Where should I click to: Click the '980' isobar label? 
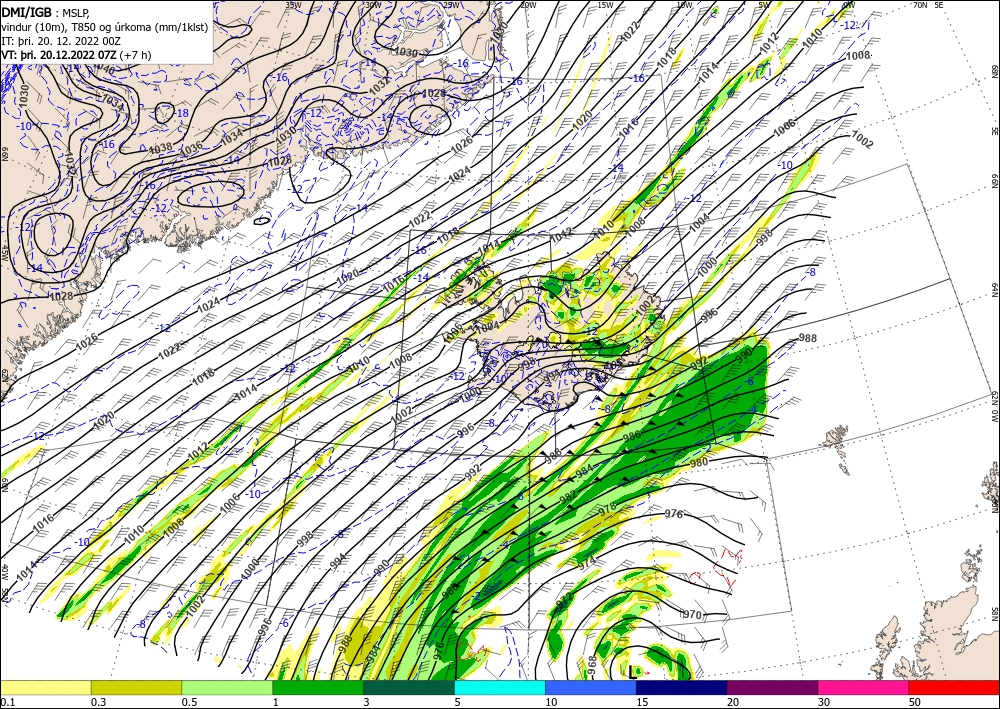[x=699, y=462]
